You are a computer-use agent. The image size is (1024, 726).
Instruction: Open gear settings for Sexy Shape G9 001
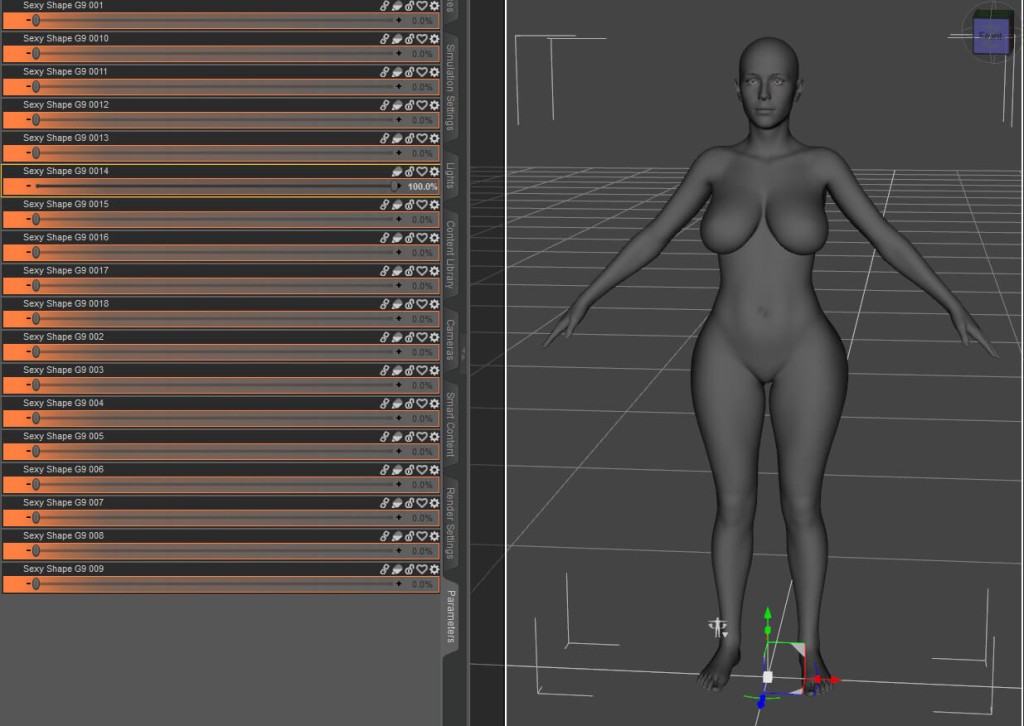click(x=434, y=6)
